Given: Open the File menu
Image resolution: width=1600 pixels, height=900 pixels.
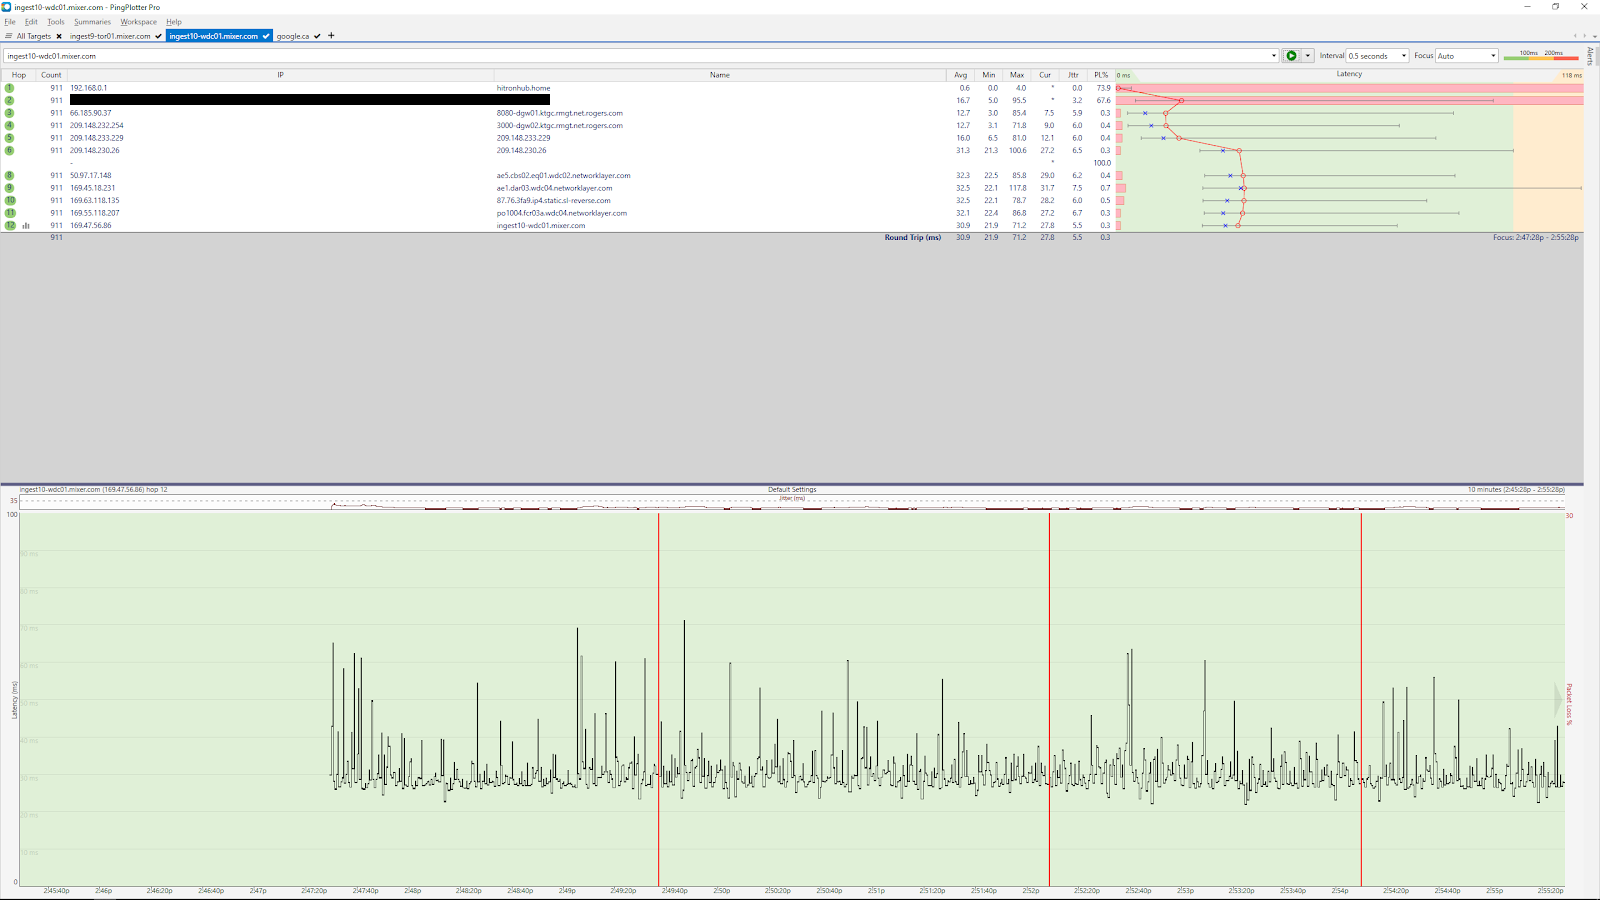Looking at the screenshot, I should 10,21.
